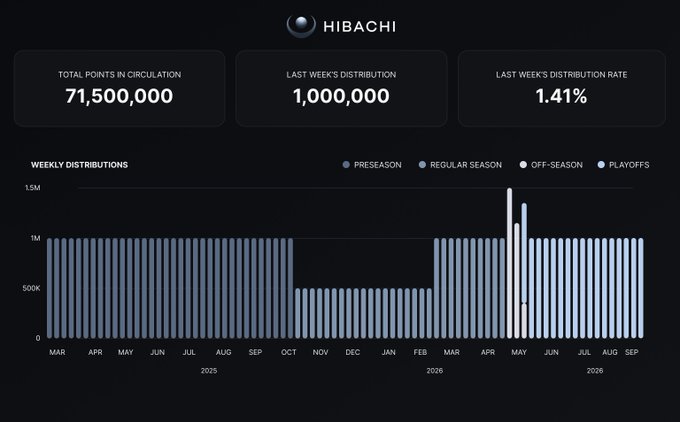Select the "LAST WEEK'S DISTRIBUTION RATE" label

coord(562,75)
